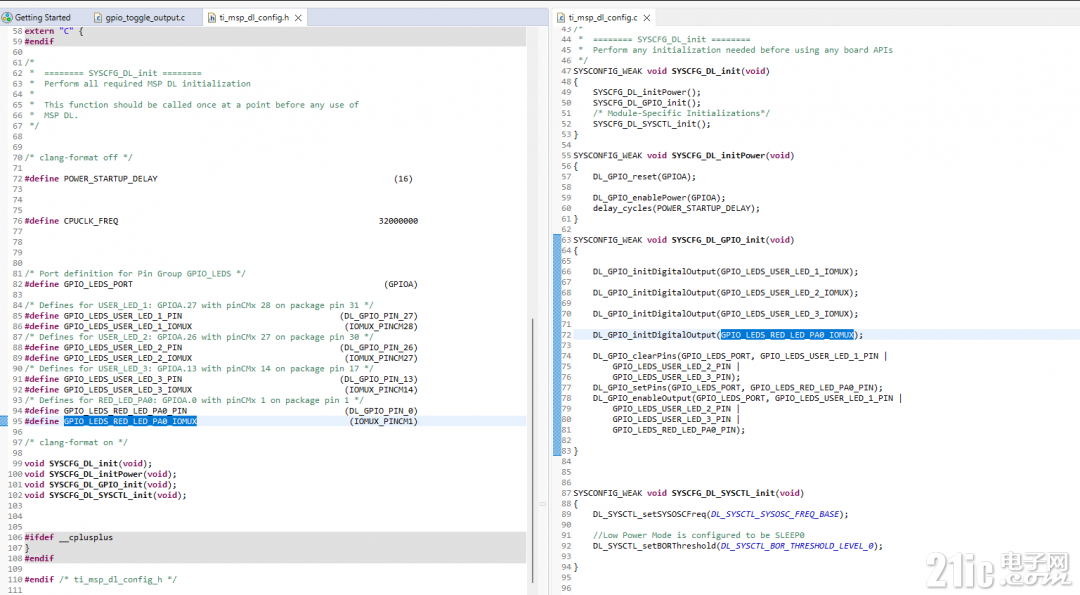The height and width of the screenshot is (595, 1080).
Task: Click the 'clang-format off' comment
Action: click(x=79, y=158)
